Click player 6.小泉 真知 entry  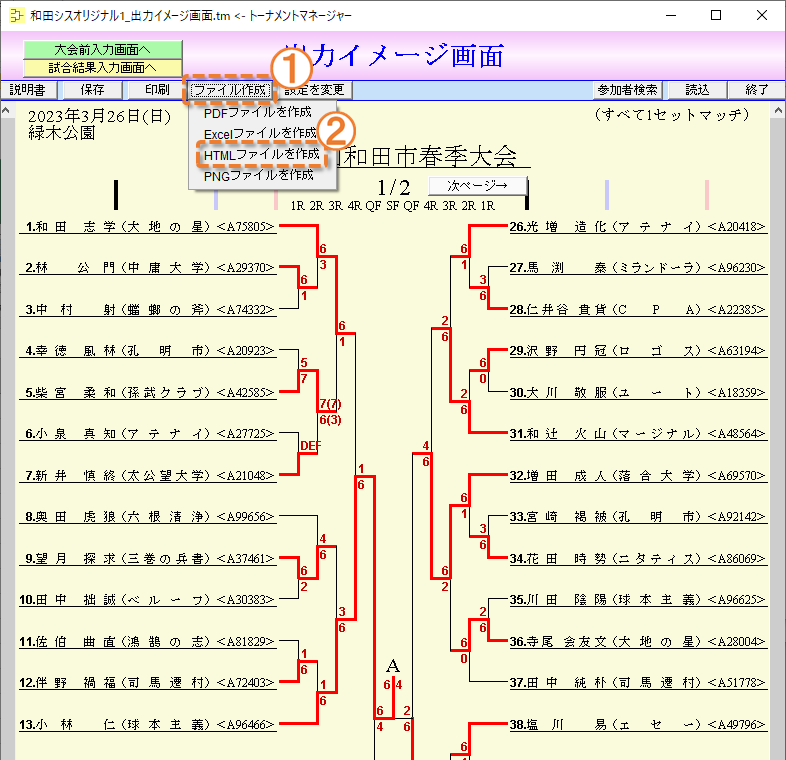(x=149, y=434)
